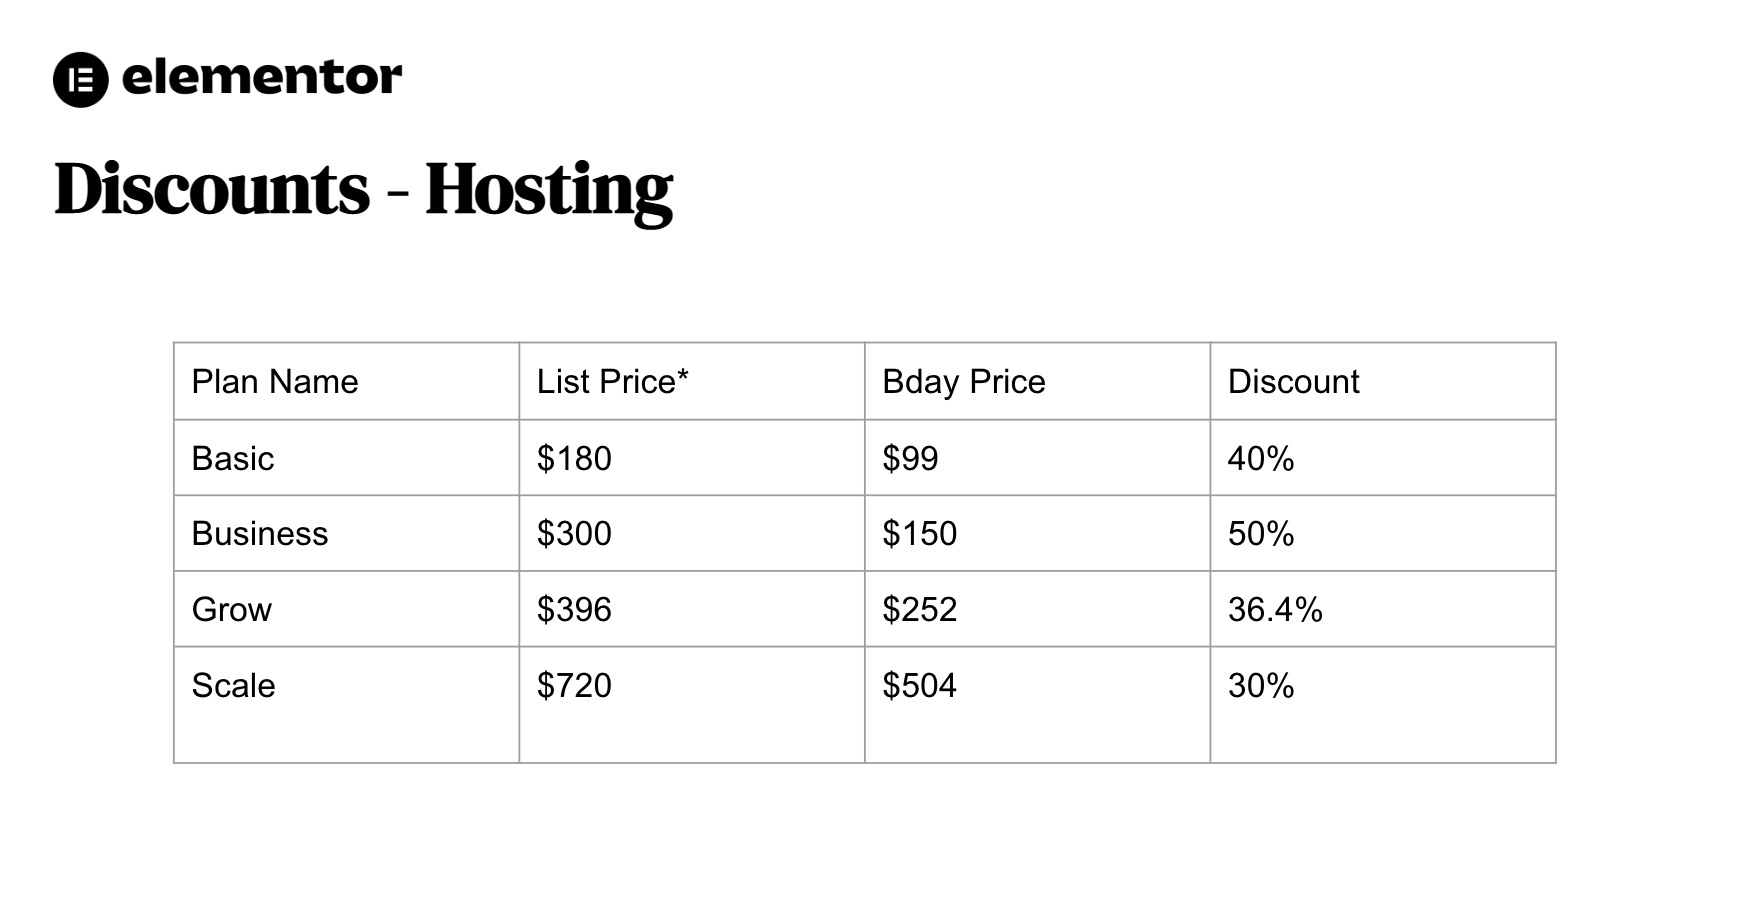This screenshot has height=898, width=1738.
Task: Click the Plan Name header cell
Action: pos(346,381)
